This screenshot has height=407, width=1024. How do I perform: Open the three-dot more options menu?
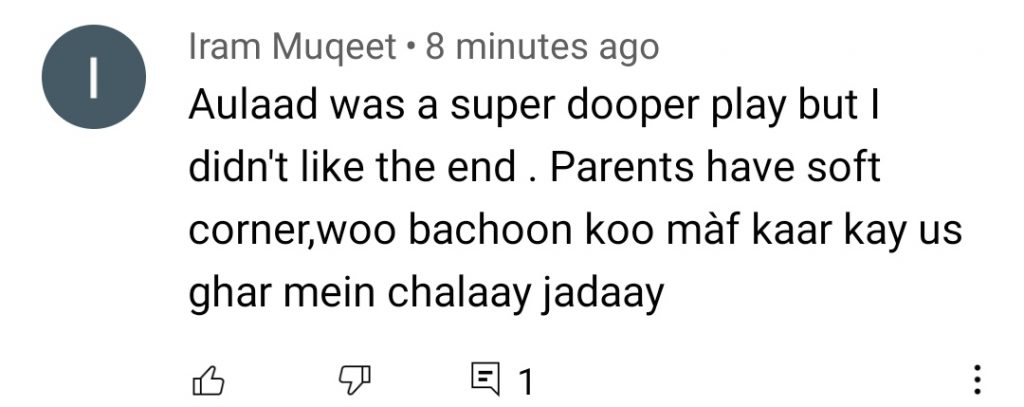point(977,380)
